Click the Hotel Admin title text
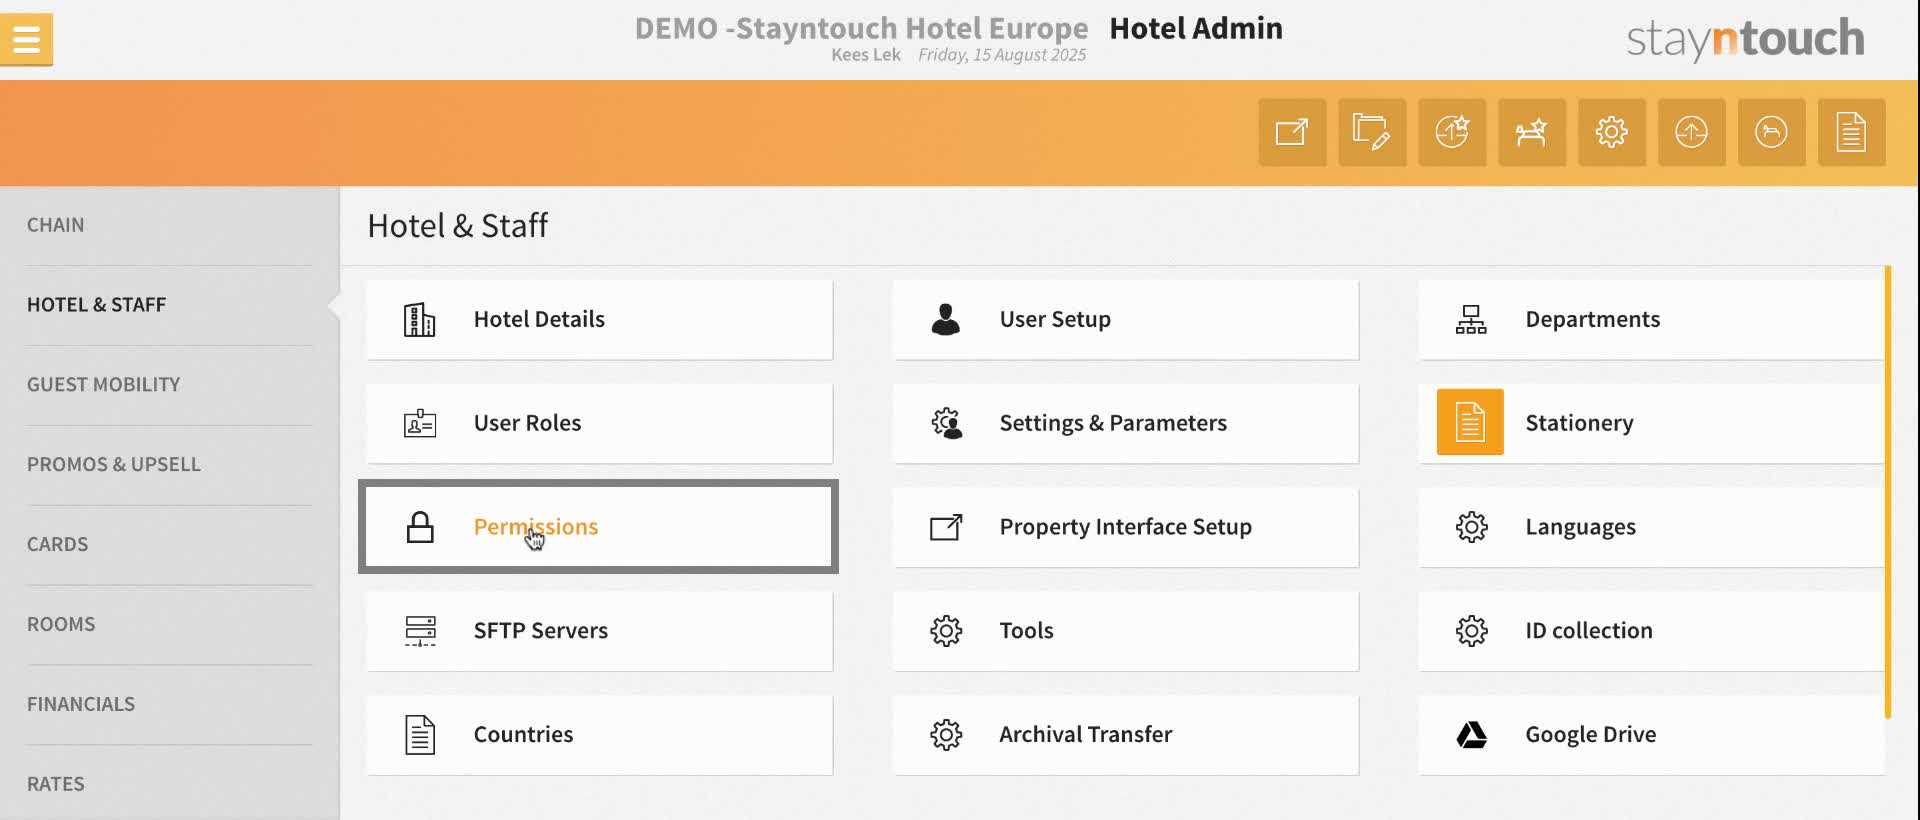 (x=1196, y=29)
